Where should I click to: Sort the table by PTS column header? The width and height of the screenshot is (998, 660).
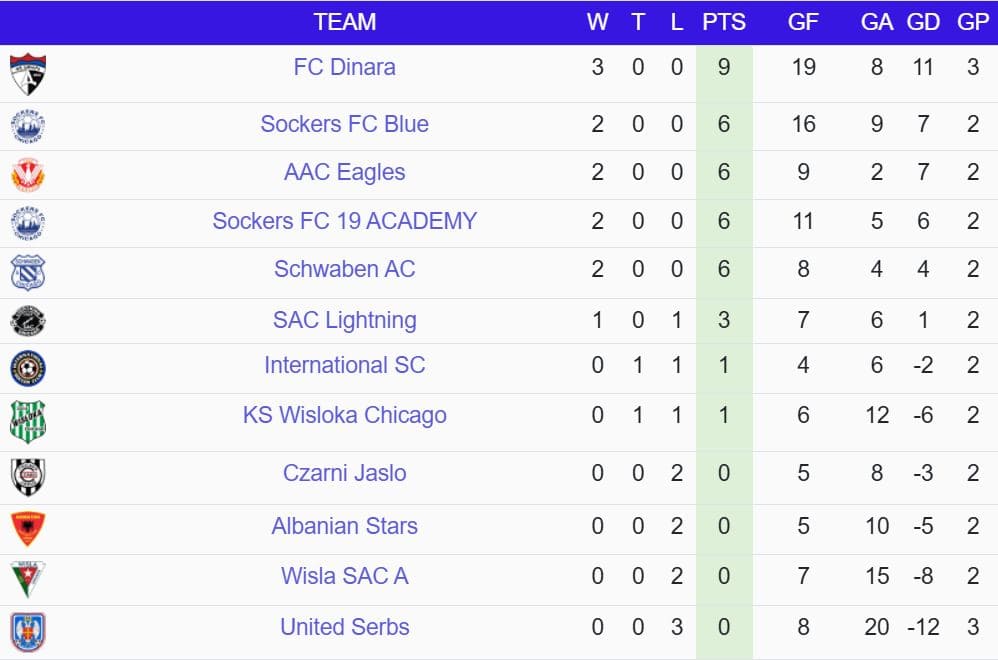[x=724, y=22]
